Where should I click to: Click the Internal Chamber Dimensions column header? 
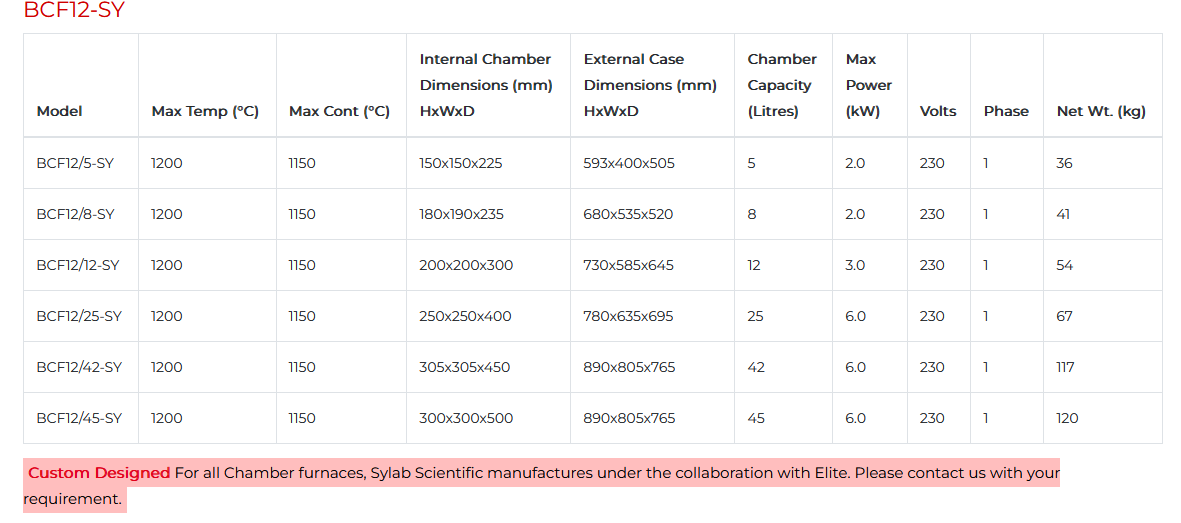click(x=485, y=85)
